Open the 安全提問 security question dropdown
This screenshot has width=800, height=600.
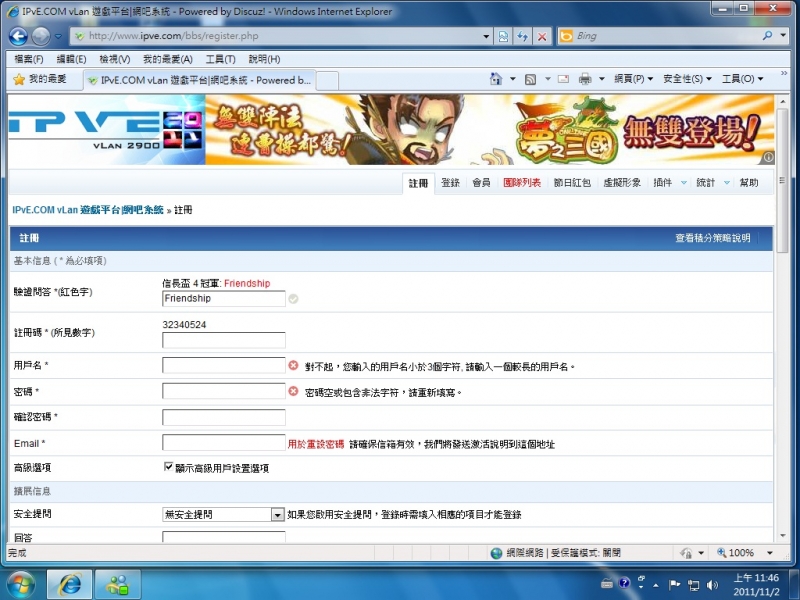coord(275,513)
